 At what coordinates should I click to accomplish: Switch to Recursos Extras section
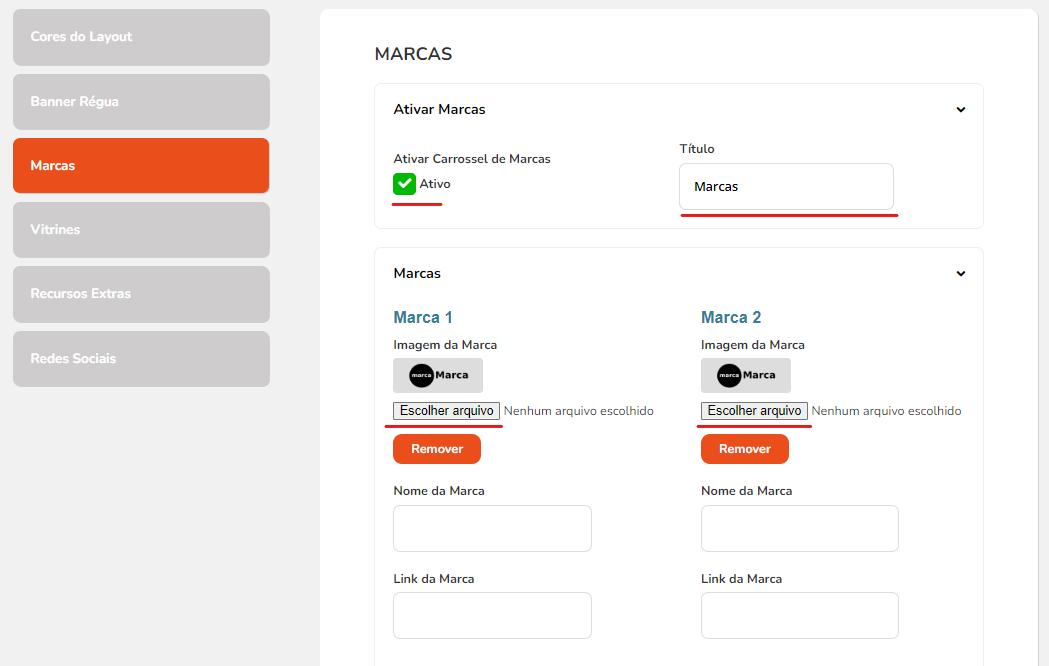tap(141, 294)
